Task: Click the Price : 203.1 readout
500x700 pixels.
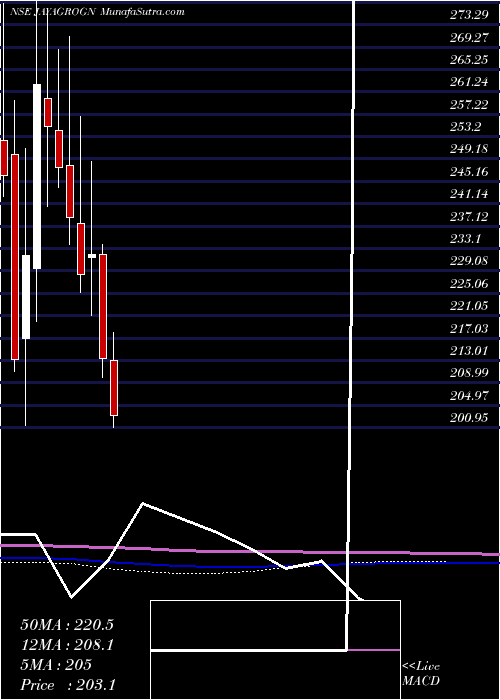Action: pyautogui.click(x=68, y=685)
